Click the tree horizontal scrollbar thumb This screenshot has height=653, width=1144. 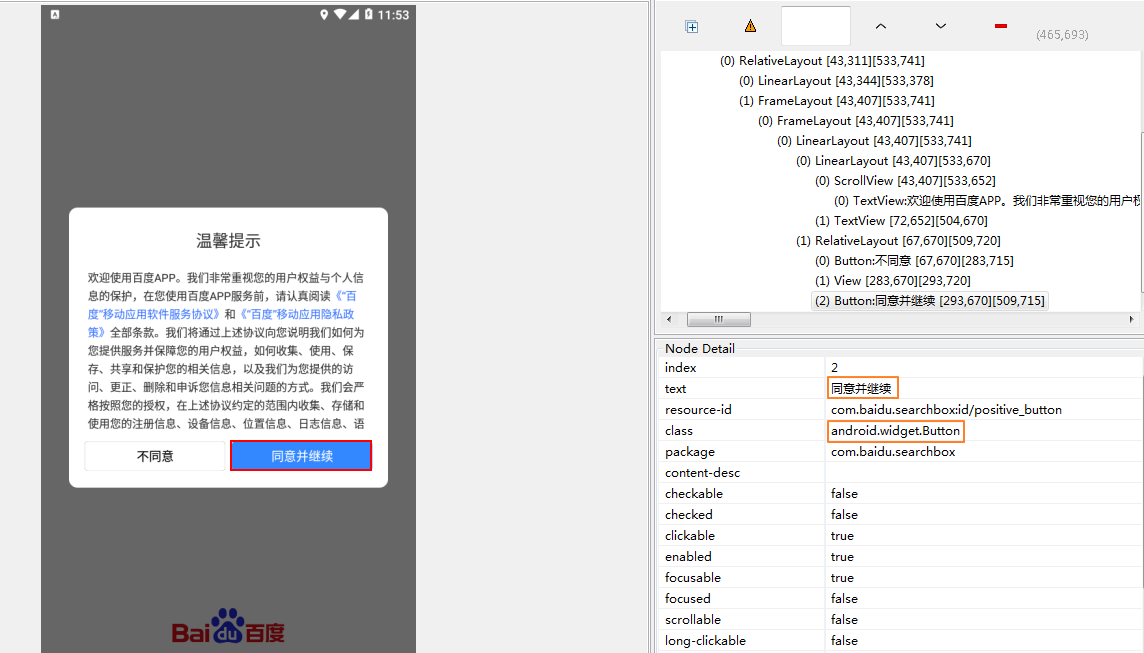pos(719,319)
